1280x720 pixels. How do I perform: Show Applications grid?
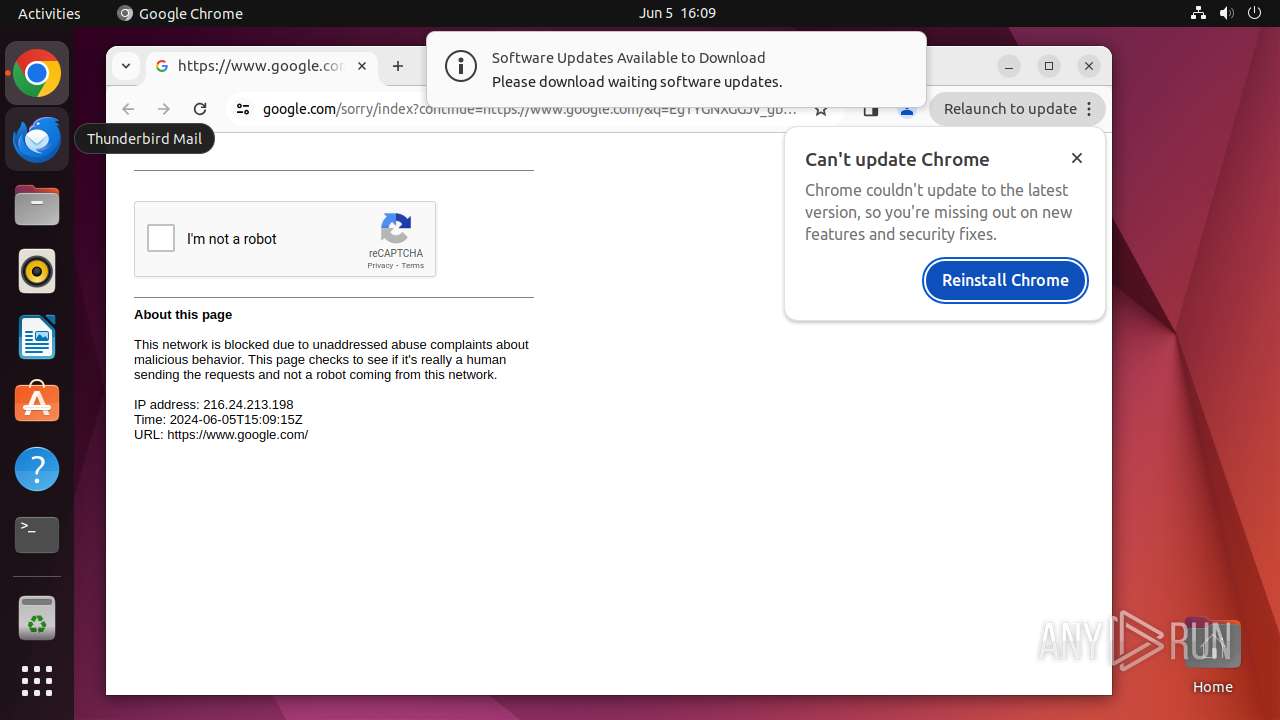click(x=37, y=681)
